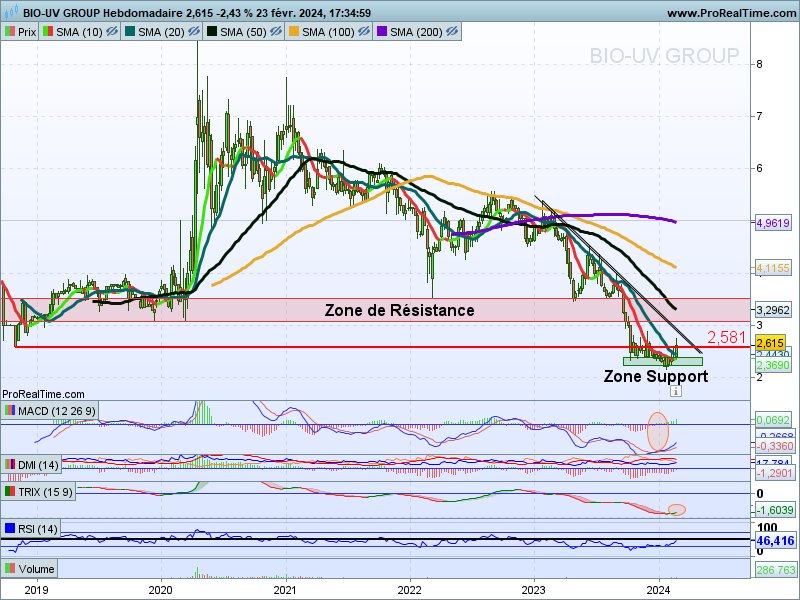Click the 2023 marker on the time axis
The height and width of the screenshot is (600, 800).
tap(534, 590)
